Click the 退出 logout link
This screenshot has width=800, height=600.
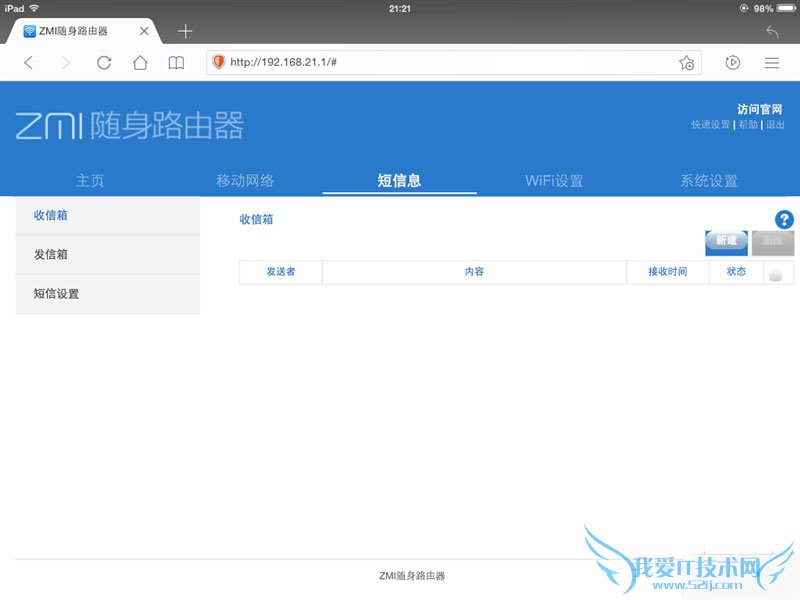click(x=775, y=125)
